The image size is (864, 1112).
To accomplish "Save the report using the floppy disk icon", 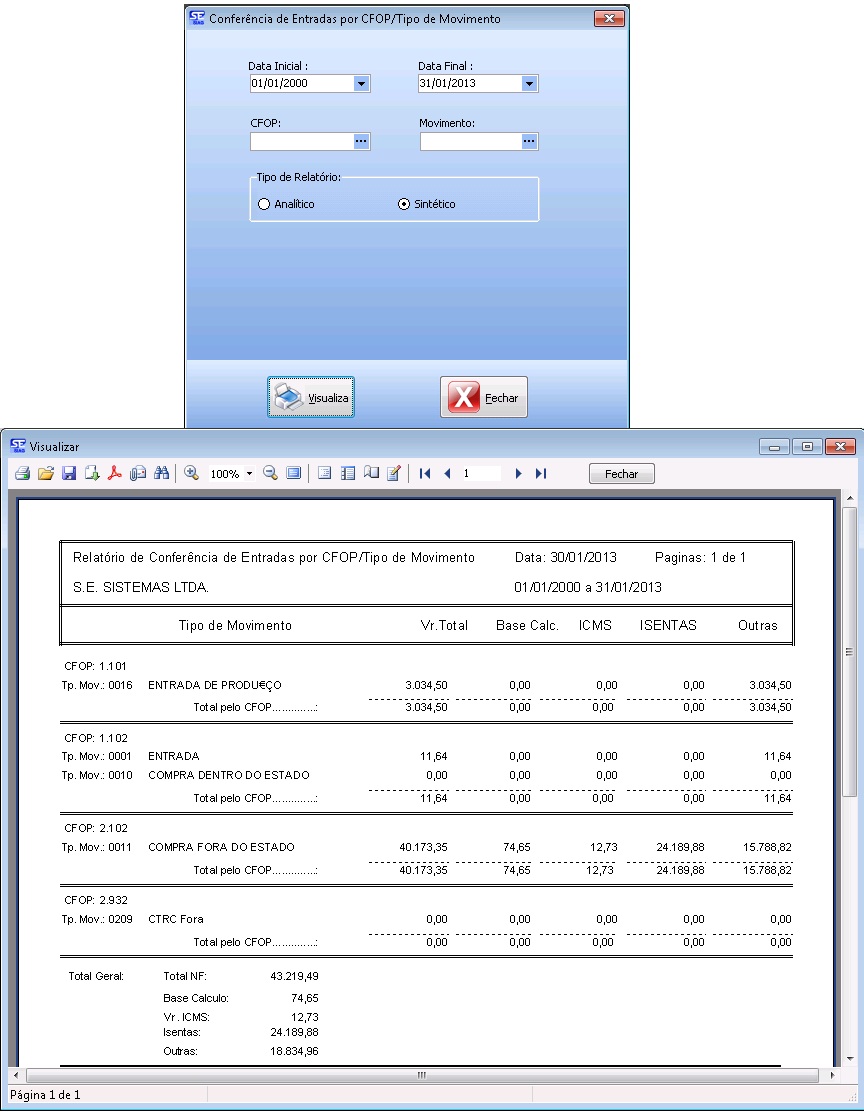I will coord(69,474).
